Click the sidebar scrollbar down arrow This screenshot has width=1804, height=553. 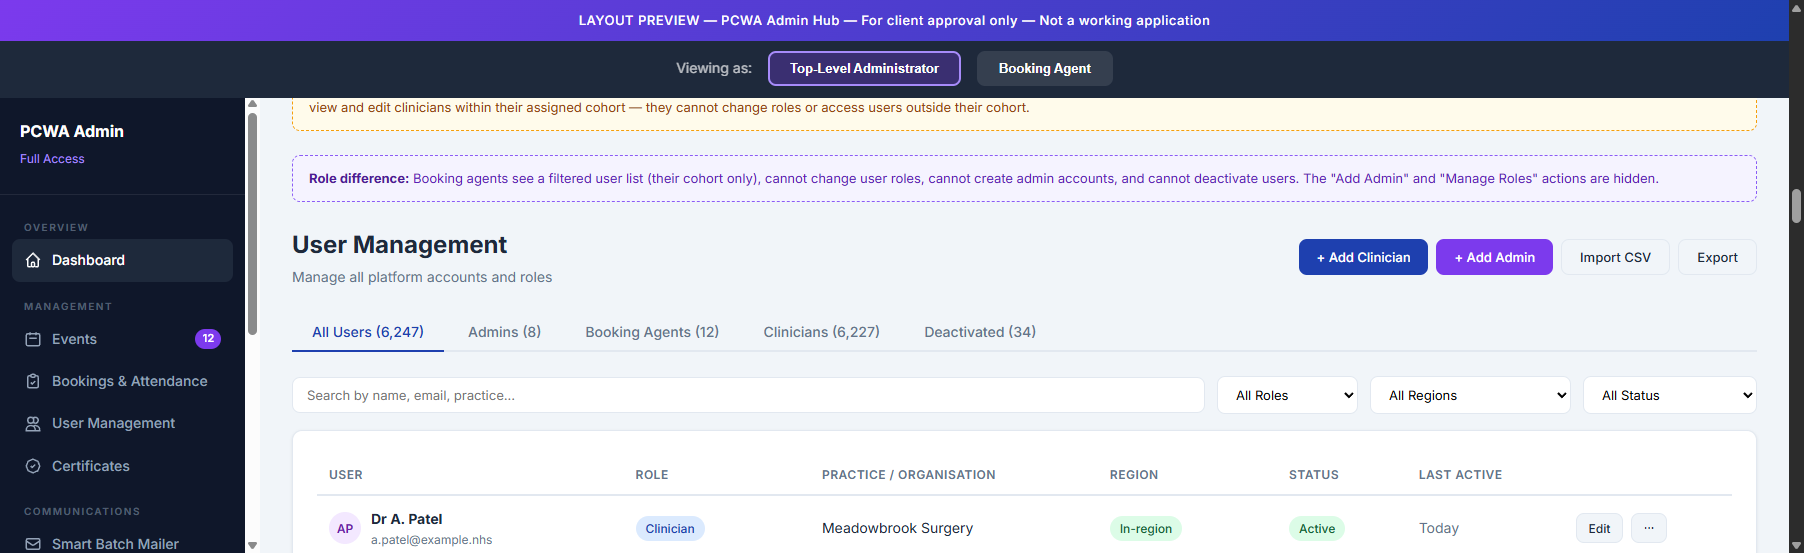coord(252,545)
